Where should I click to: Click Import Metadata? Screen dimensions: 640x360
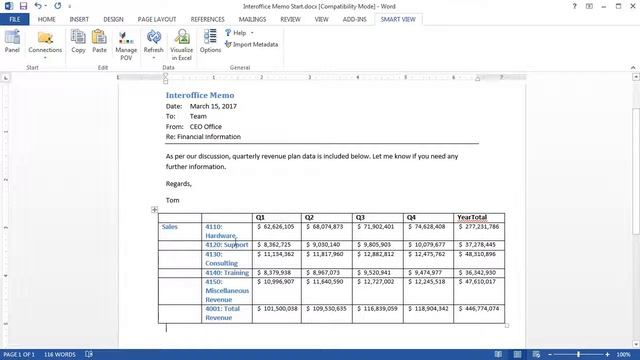coord(251,44)
